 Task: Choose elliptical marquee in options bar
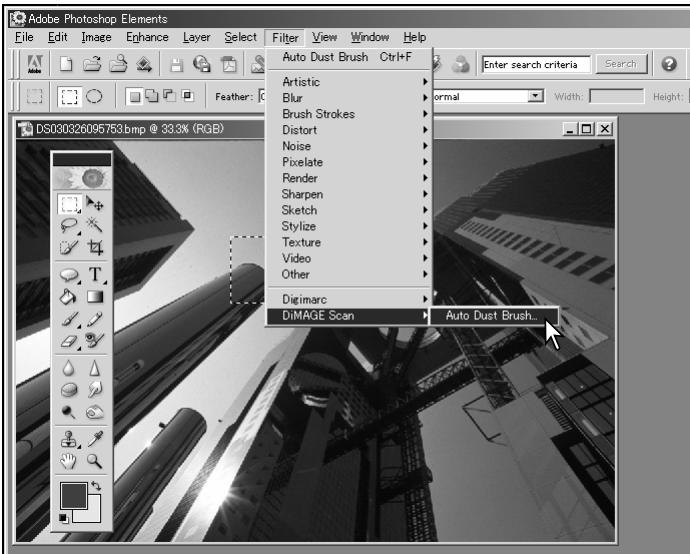pyautogui.click(x=94, y=96)
